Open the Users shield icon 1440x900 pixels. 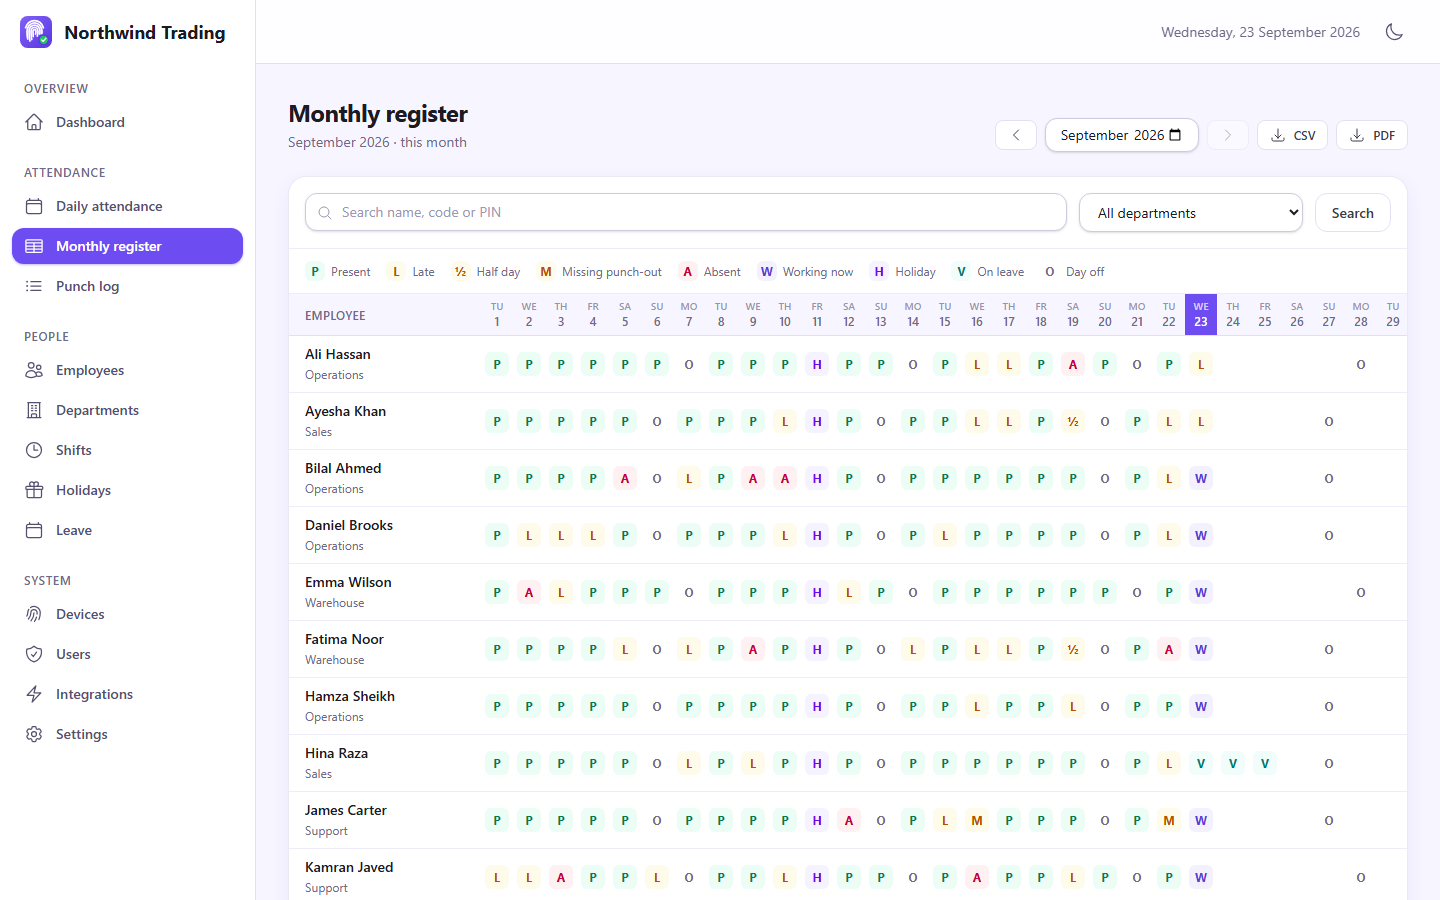(34, 654)
